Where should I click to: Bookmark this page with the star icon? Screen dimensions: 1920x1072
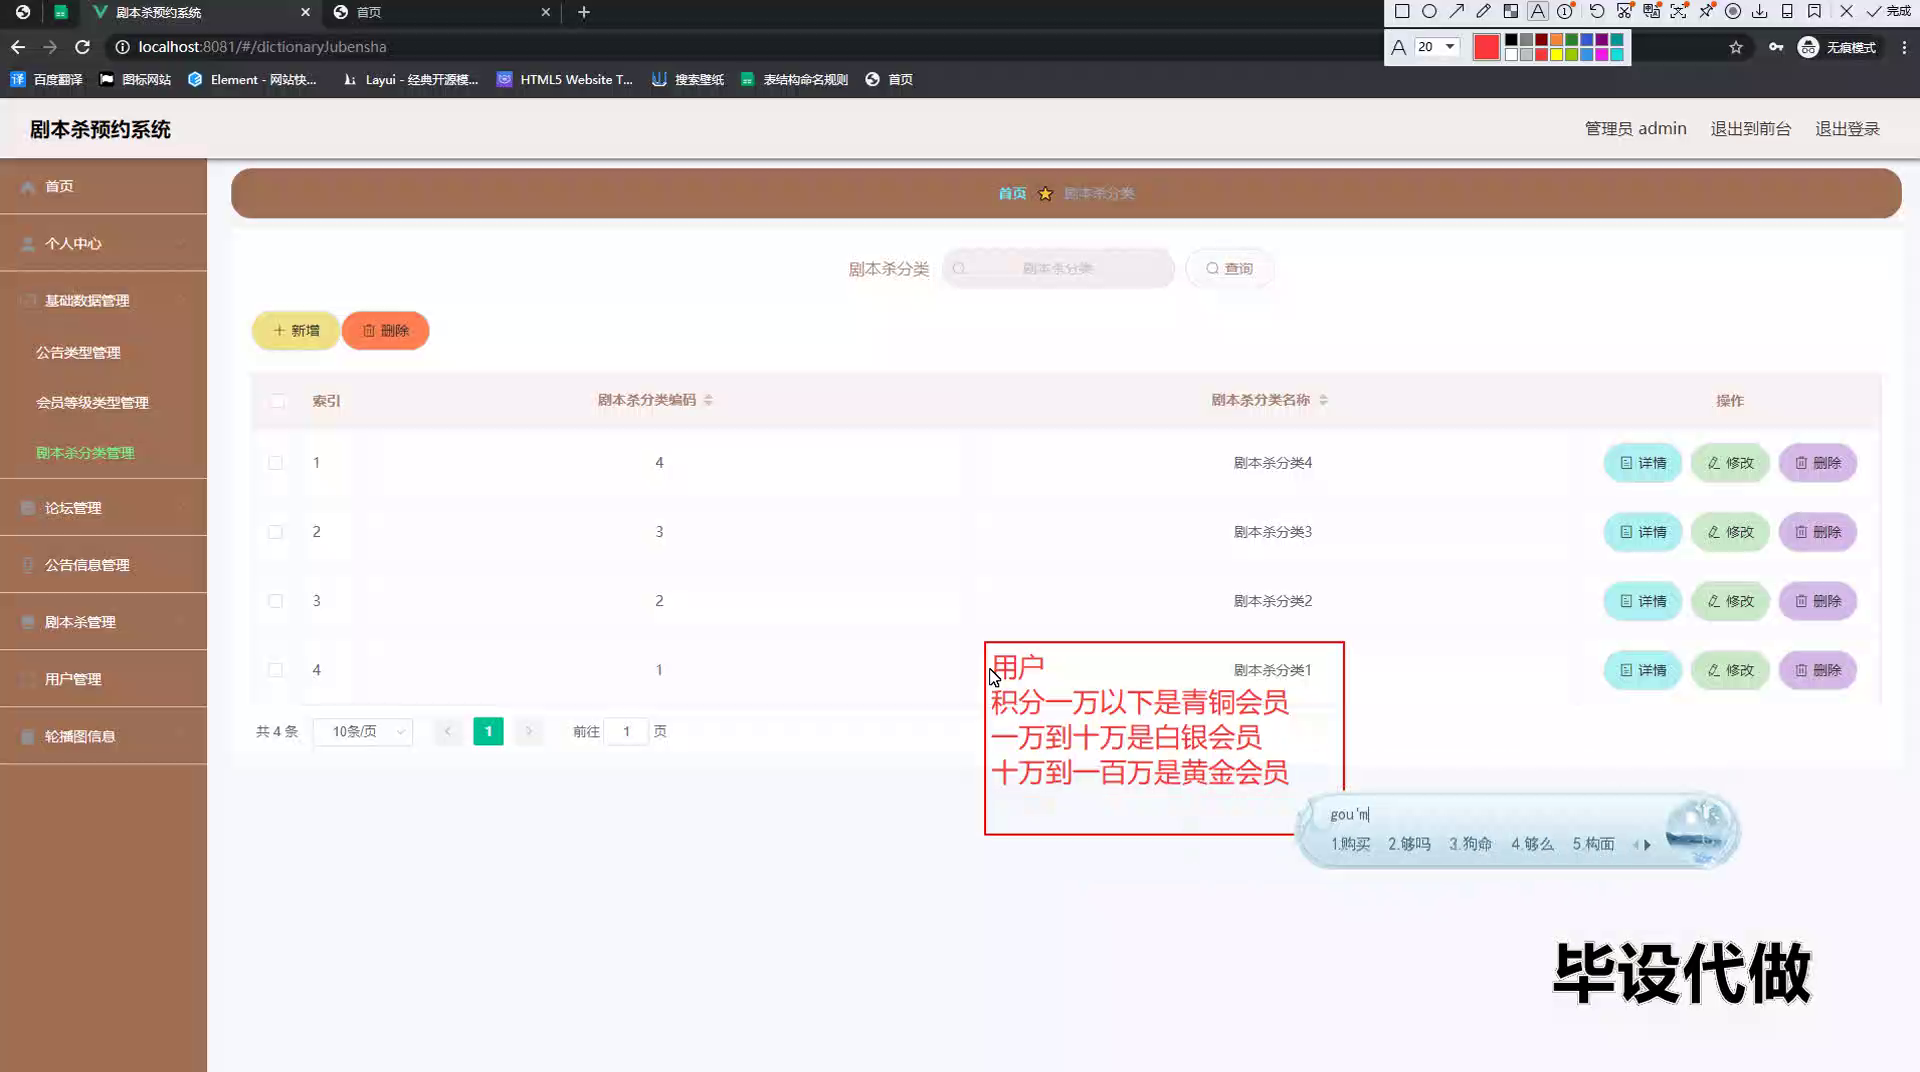pos(1736,47)
